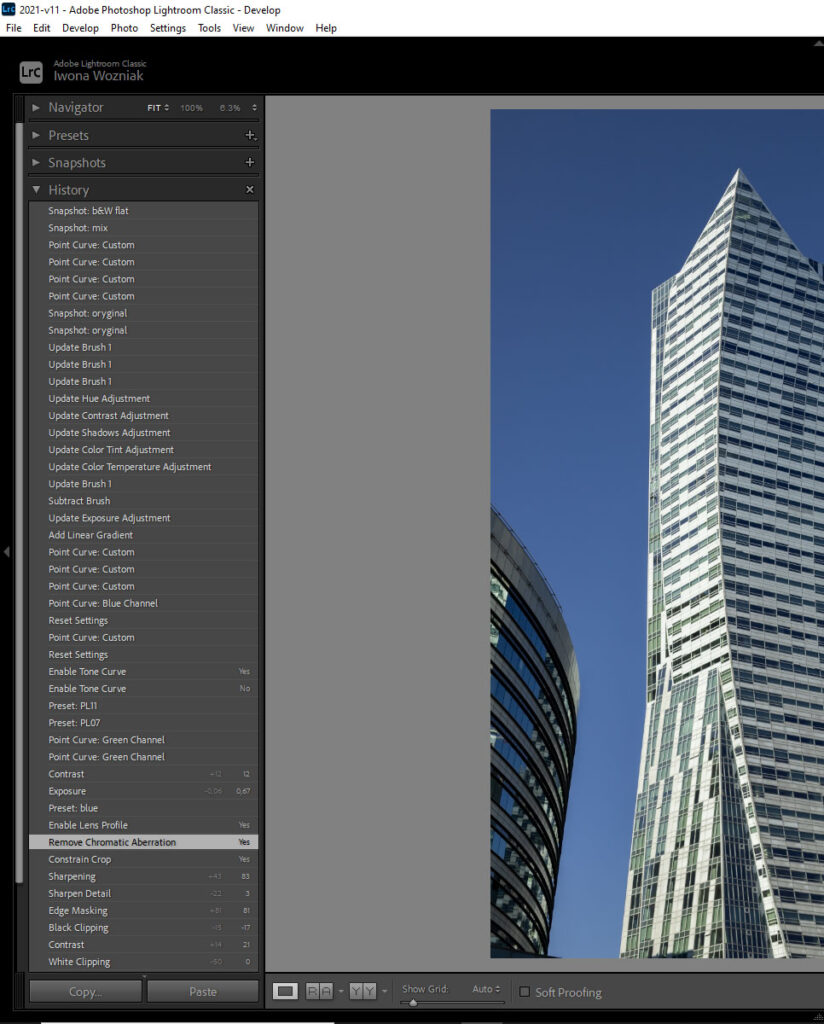Open the Before/After mode dropdown arrow

[384, 990]
